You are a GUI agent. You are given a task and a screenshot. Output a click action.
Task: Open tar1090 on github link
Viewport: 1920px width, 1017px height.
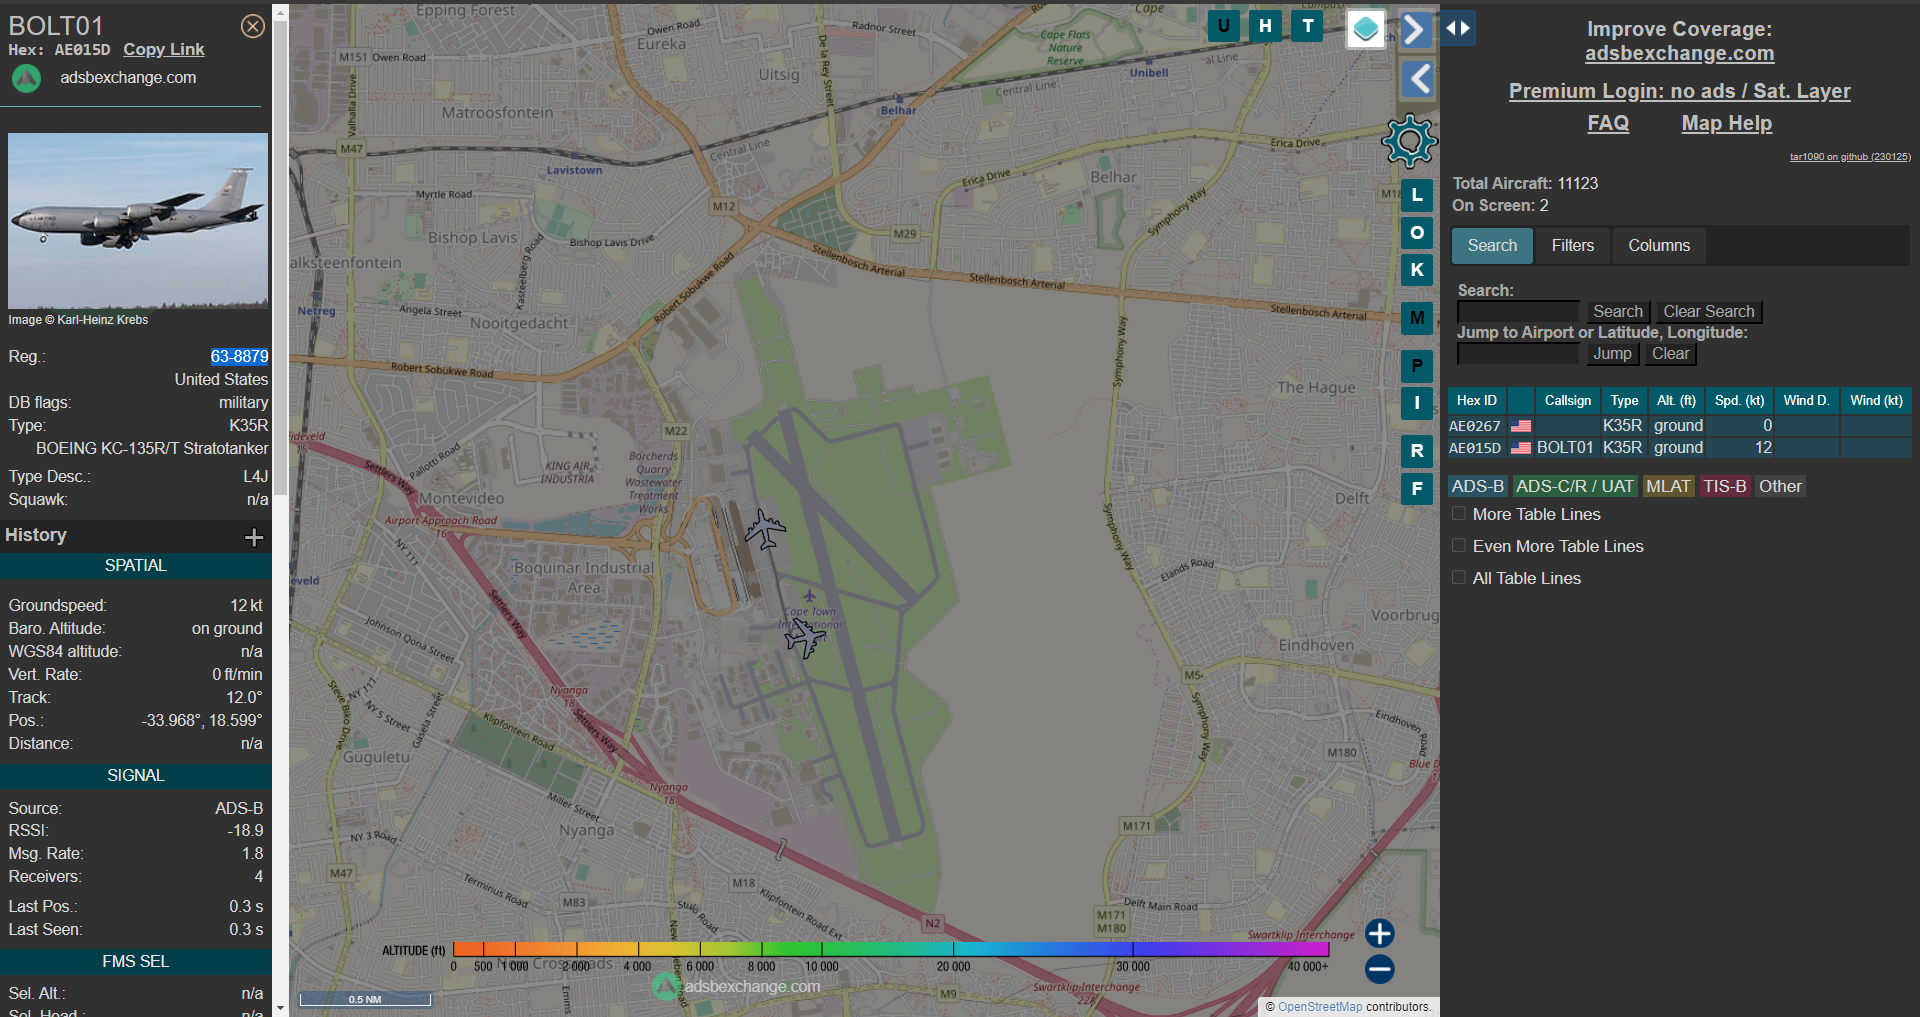click(x=1849, y=157)
